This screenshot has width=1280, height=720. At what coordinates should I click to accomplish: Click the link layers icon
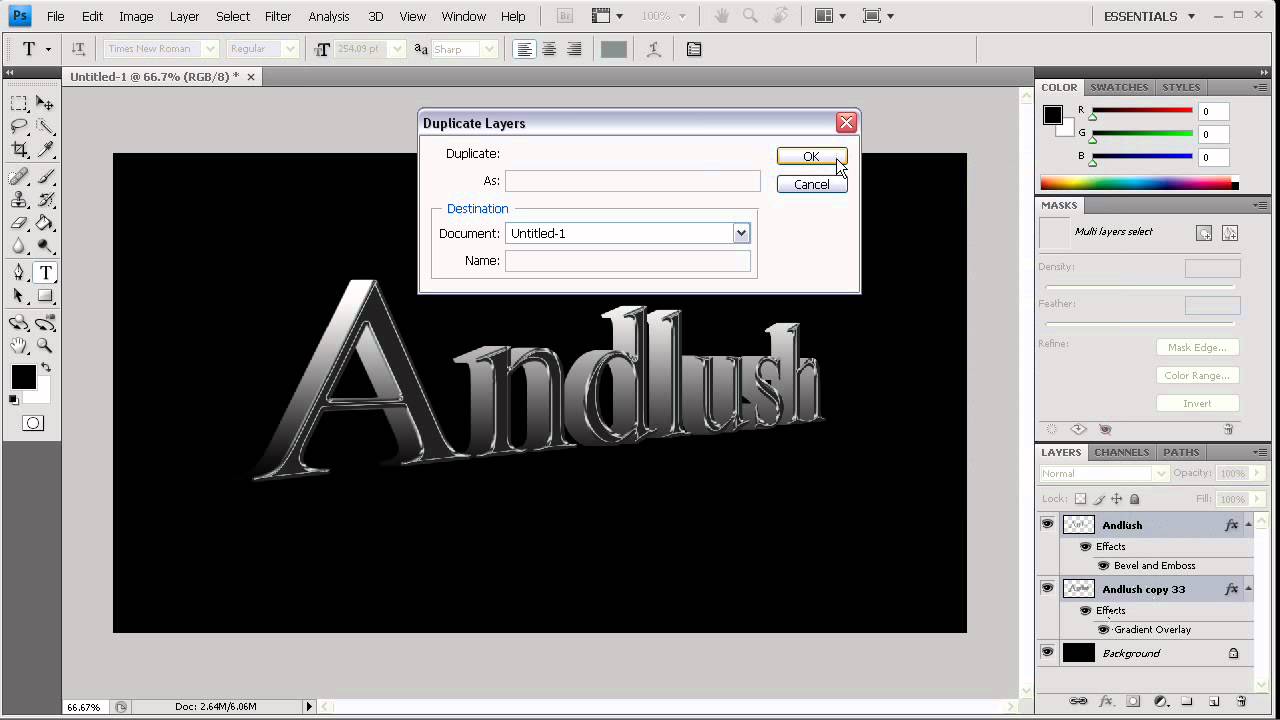tap(1078, 702)
